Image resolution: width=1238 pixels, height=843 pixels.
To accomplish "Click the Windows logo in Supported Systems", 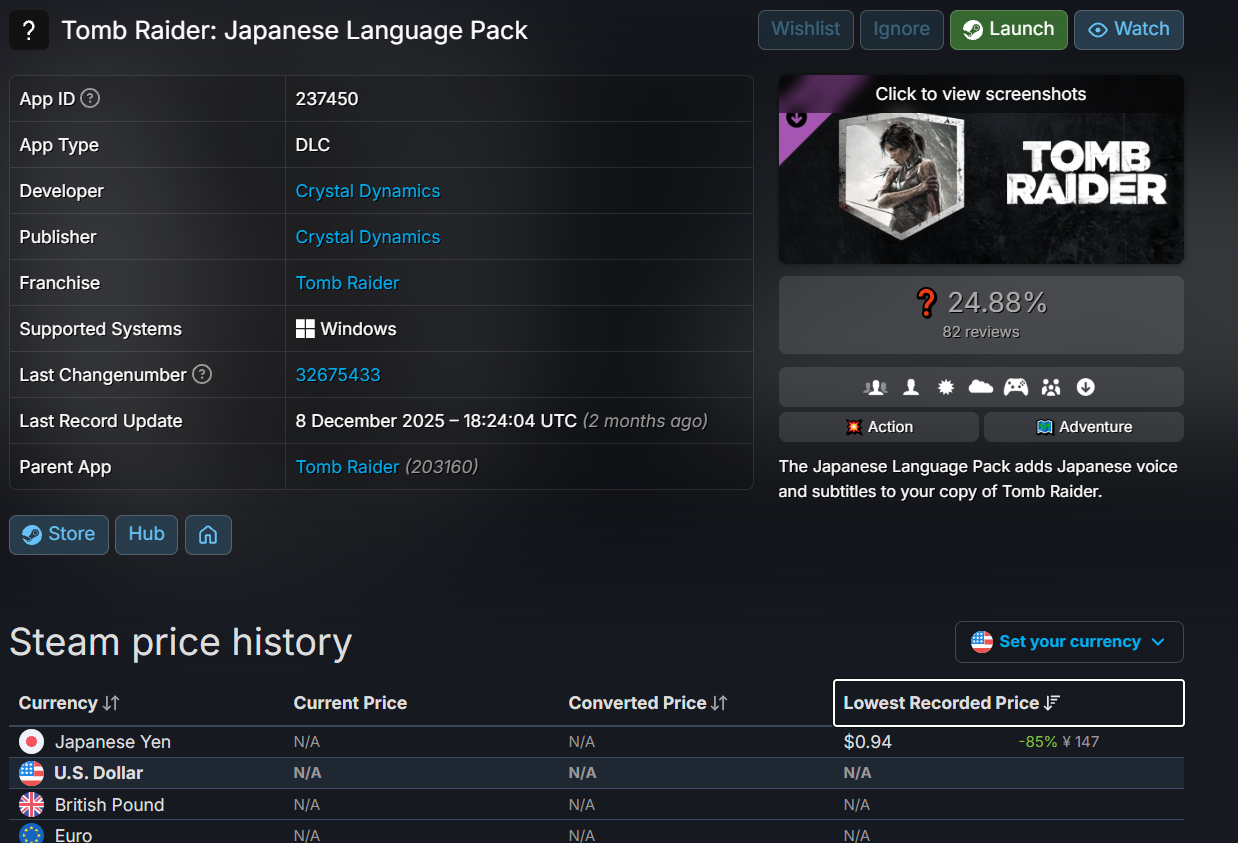I will [305, 329].
